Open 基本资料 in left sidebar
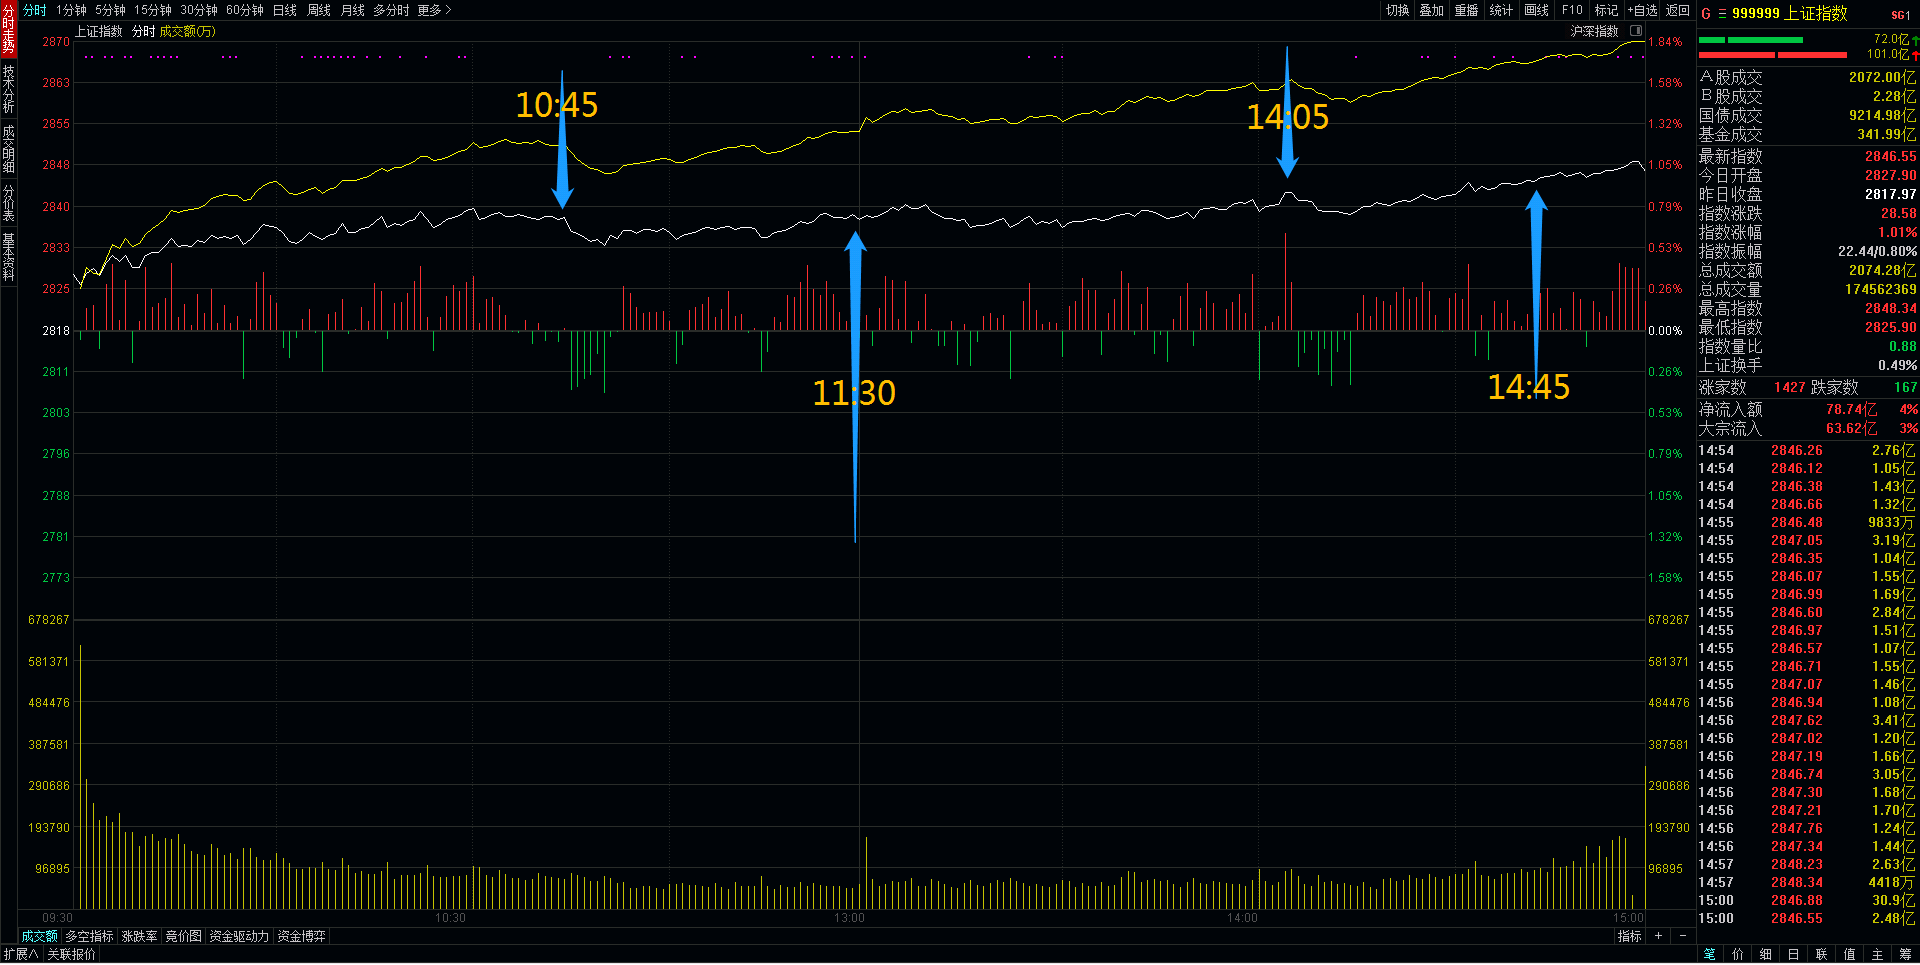This screenshot has height=965, width=1920. (x=8, y=256)
